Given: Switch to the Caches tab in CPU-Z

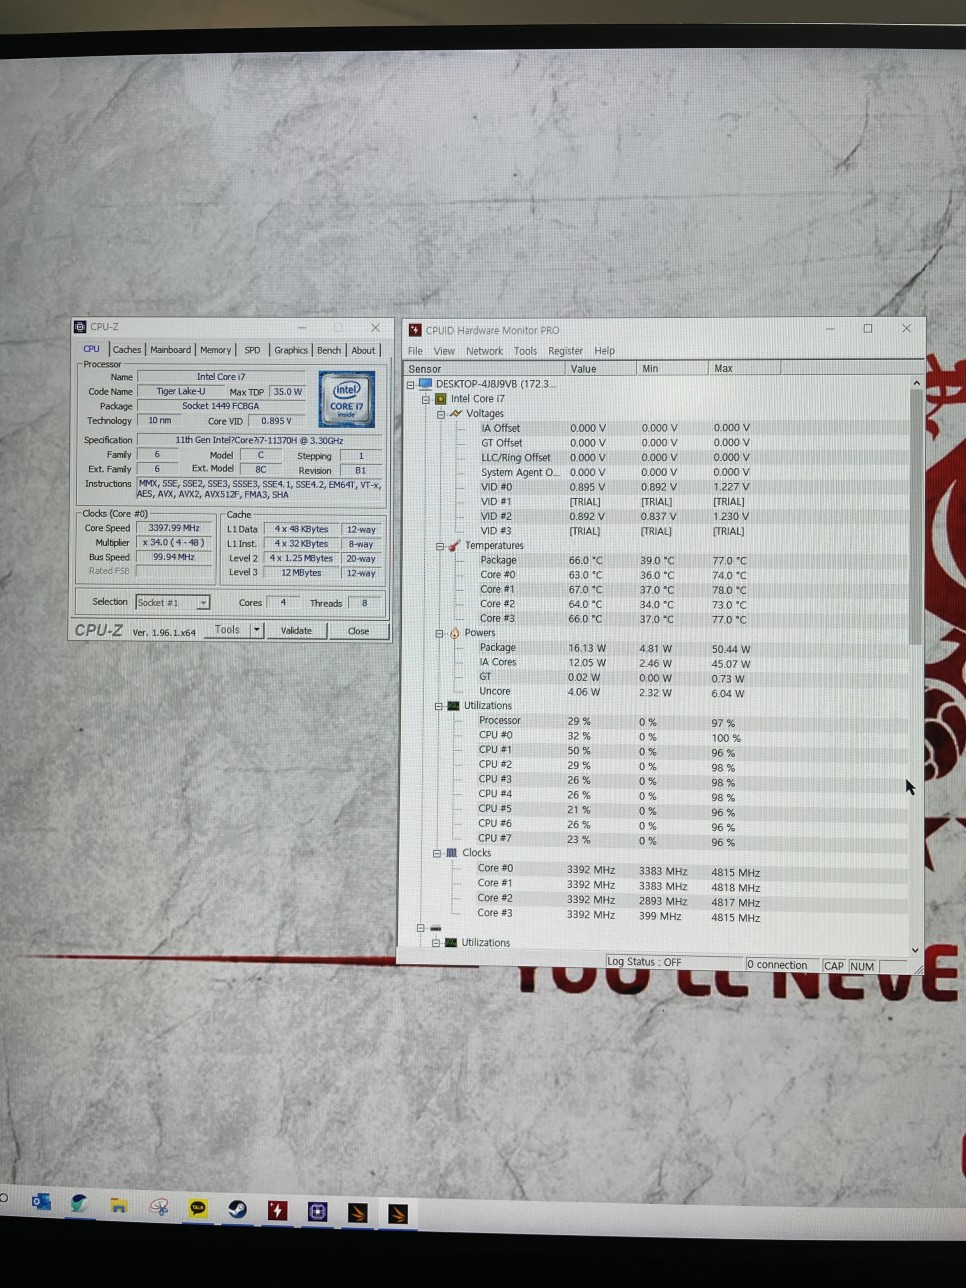Looking at the screenshot, I should [x=127, y=349].
